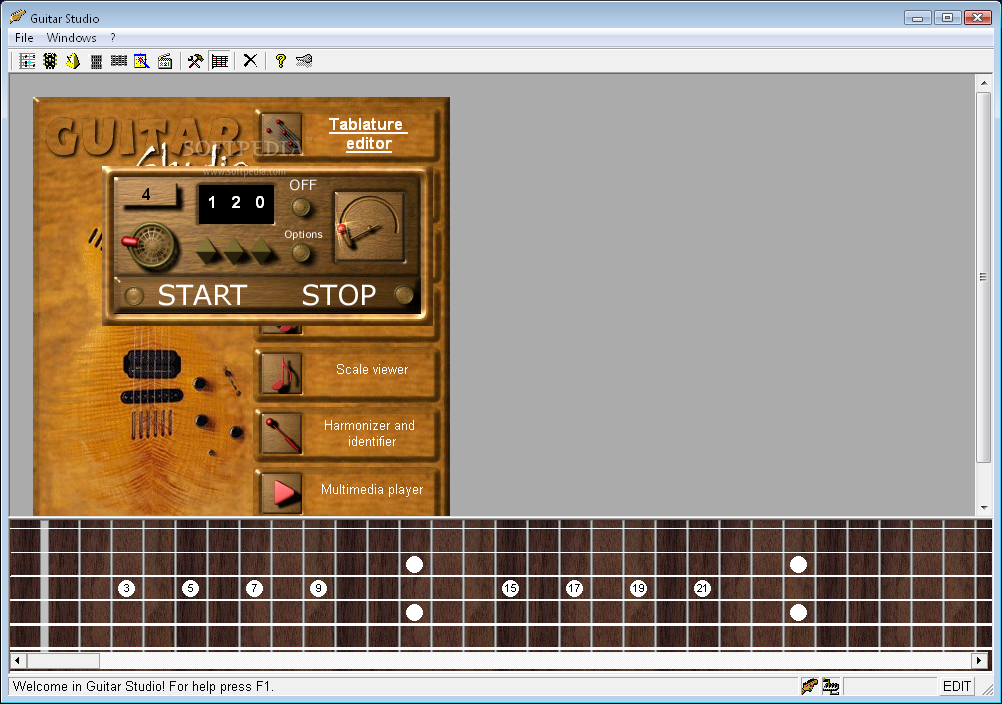
Task: Click fret marker 3 on the fretboard
Action: (127, 588)
